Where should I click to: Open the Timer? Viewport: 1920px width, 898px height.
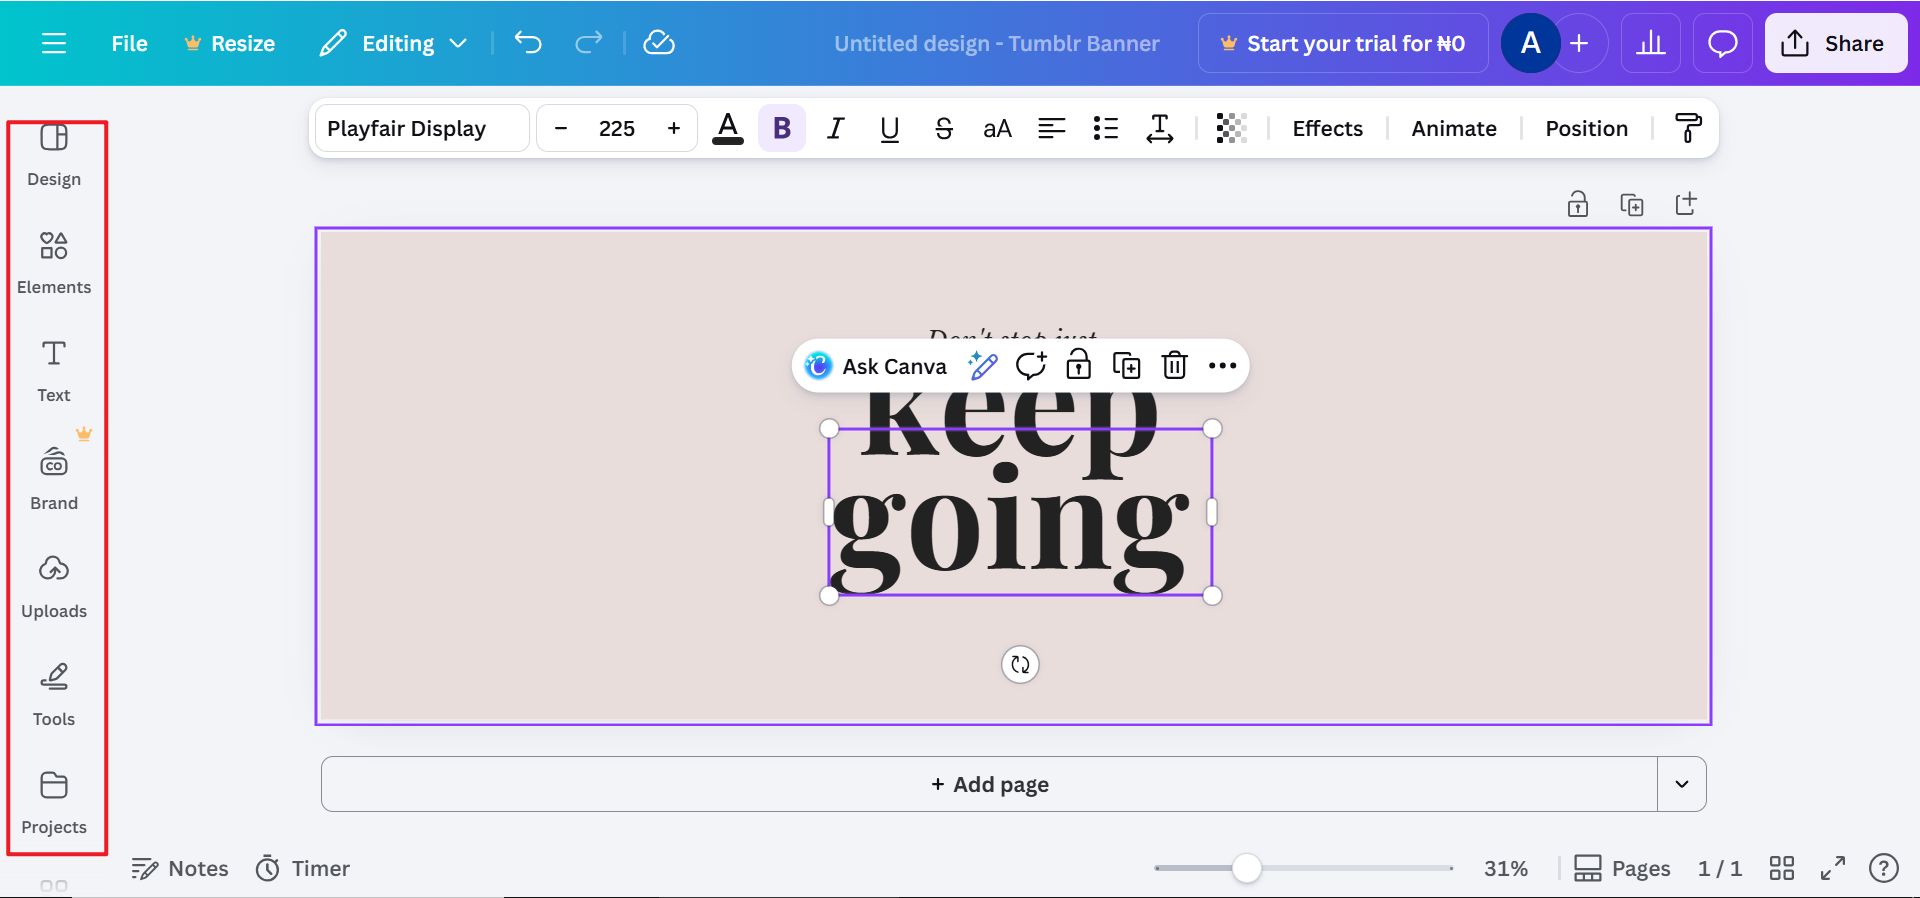[x=303, y=868]
